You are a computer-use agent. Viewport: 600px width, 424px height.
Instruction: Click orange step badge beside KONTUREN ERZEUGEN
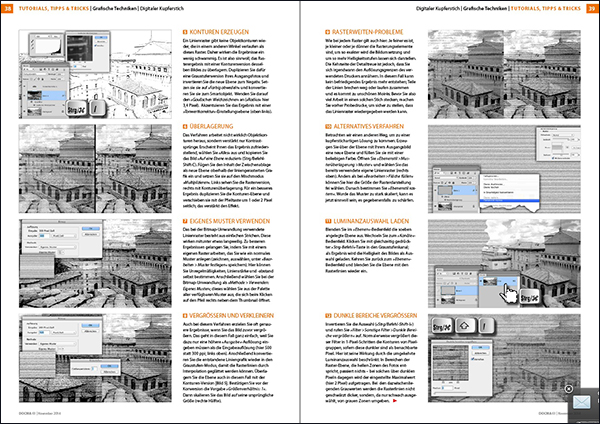[185, 32]
